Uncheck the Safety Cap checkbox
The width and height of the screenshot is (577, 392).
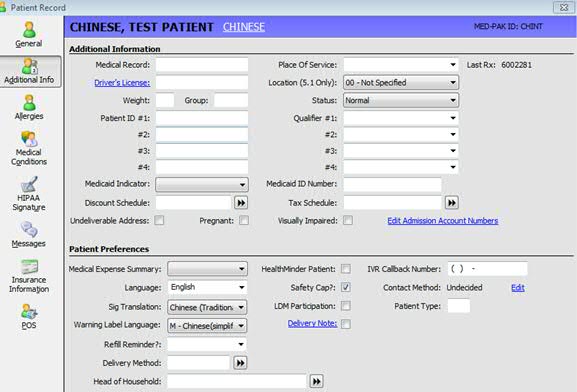click(x=346, y=287)
